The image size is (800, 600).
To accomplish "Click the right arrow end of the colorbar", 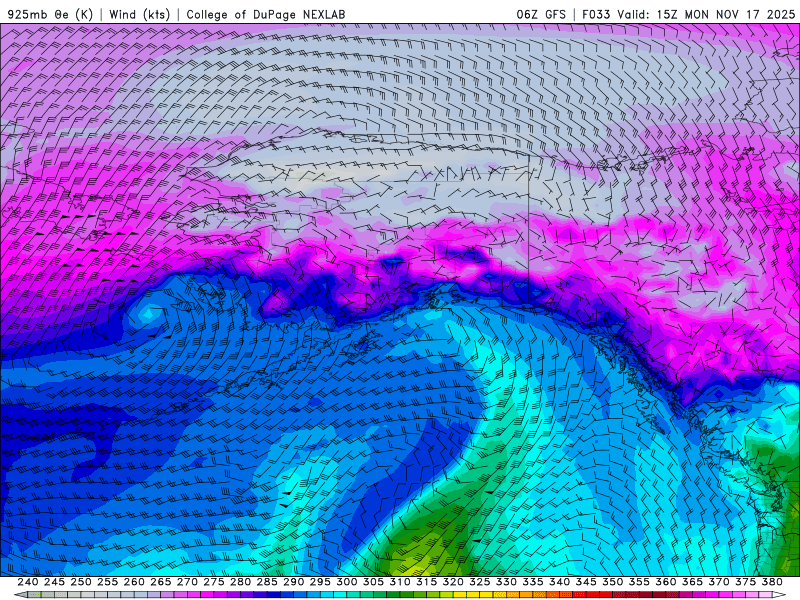I will pos(780,595).
